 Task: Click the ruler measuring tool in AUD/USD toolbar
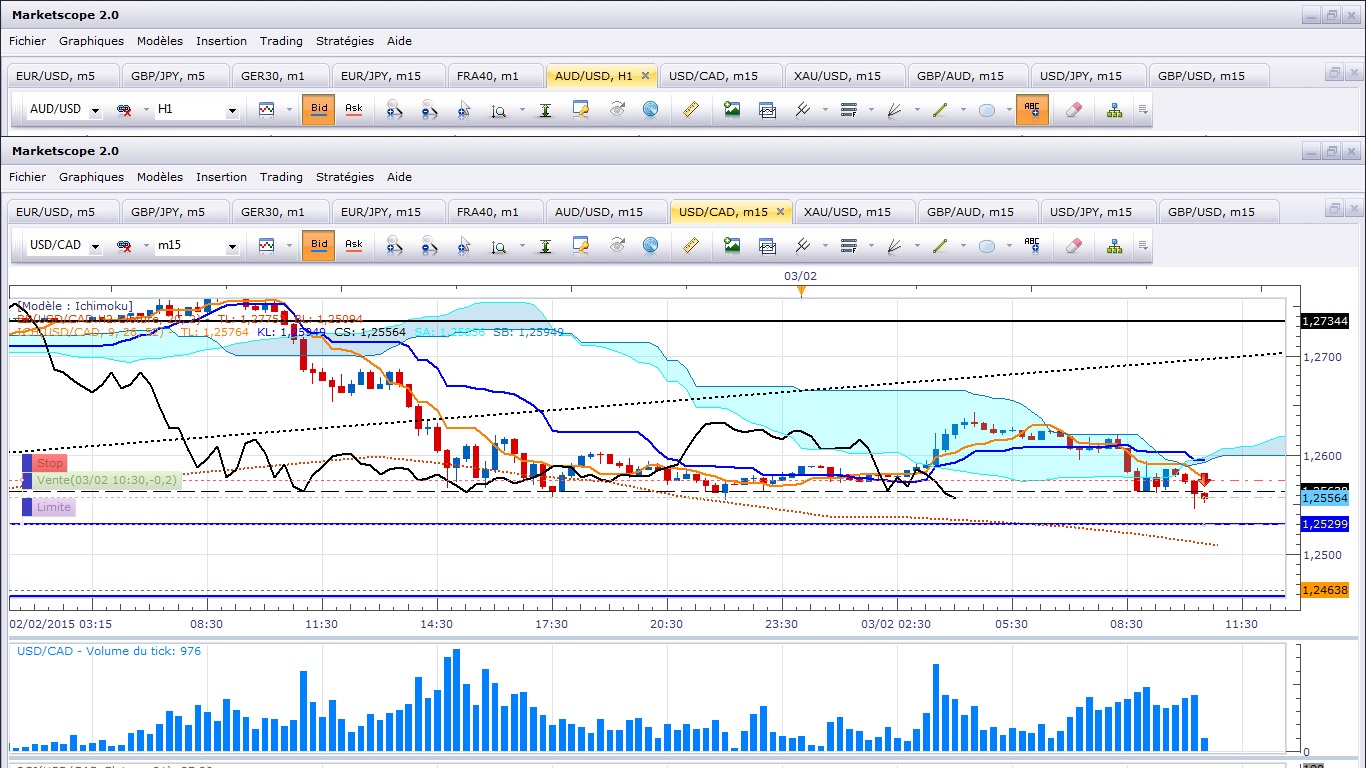pyautogui.click(x=690, y=109)
